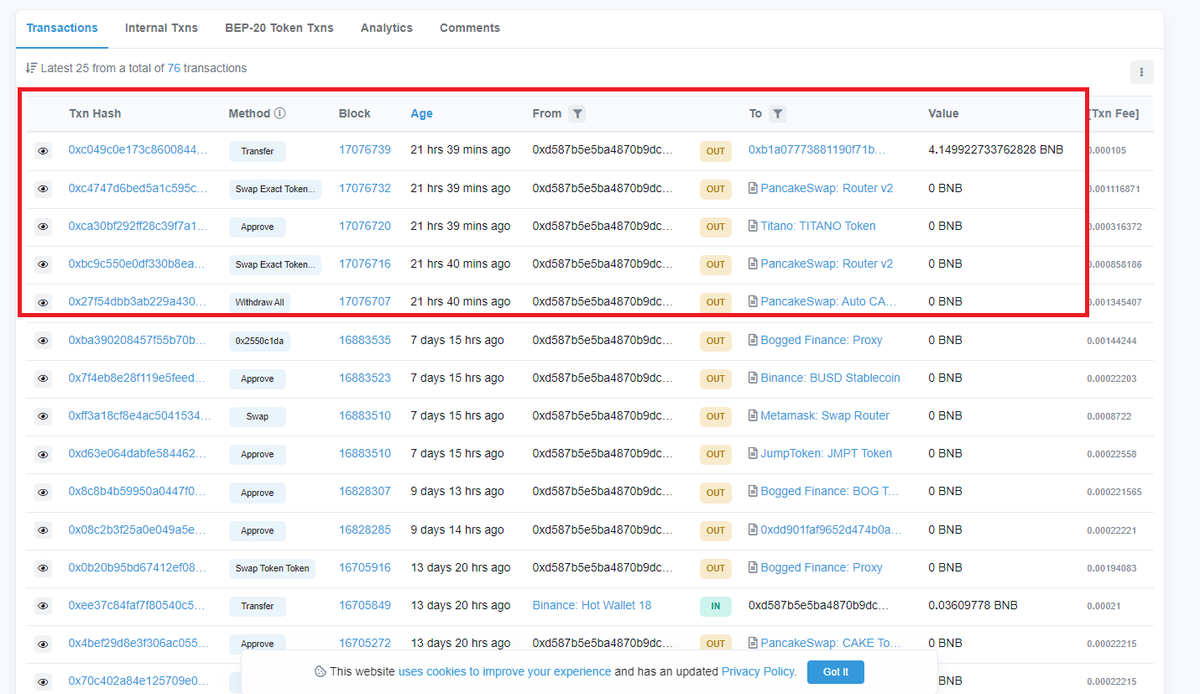Open block 17076707
1200x694 pixels.
click(x=365, y=302)
